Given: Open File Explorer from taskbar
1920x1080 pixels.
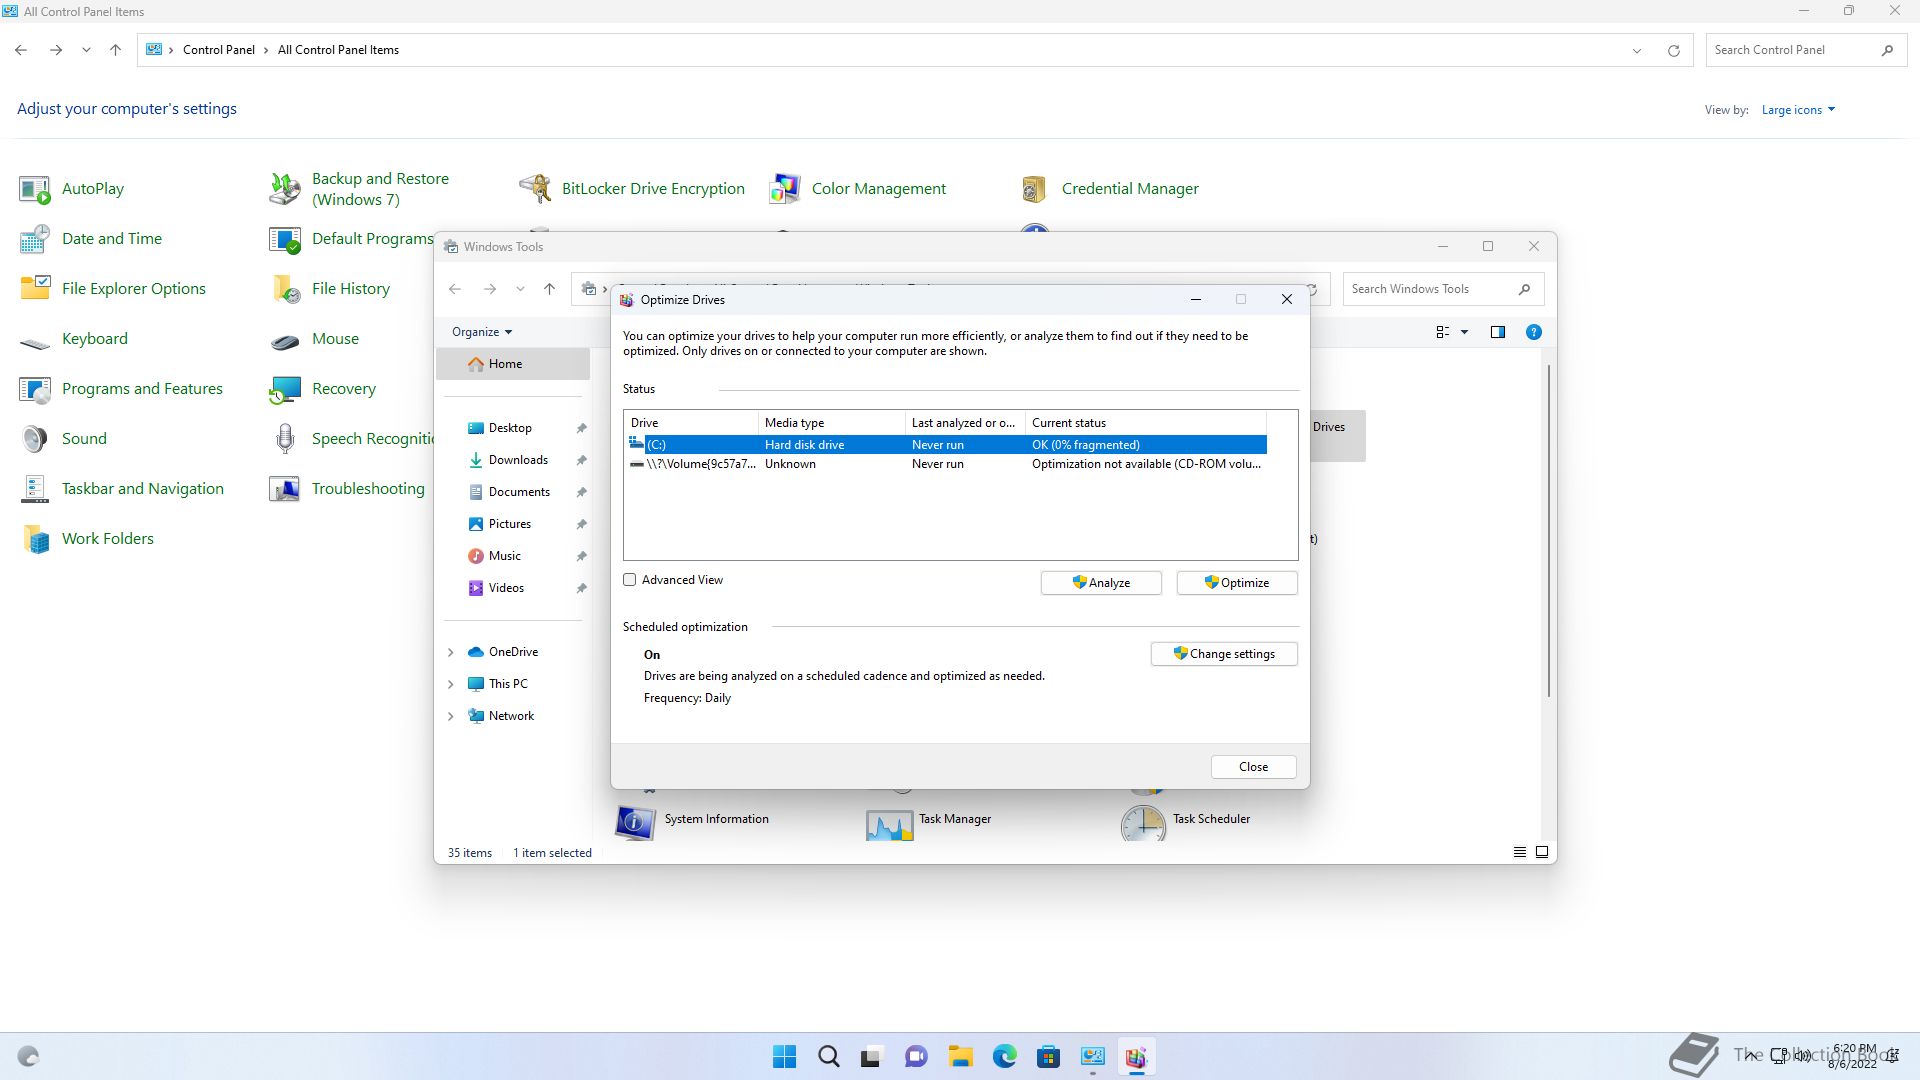Looking at the screenshot, I should (x=960, y=1057).
